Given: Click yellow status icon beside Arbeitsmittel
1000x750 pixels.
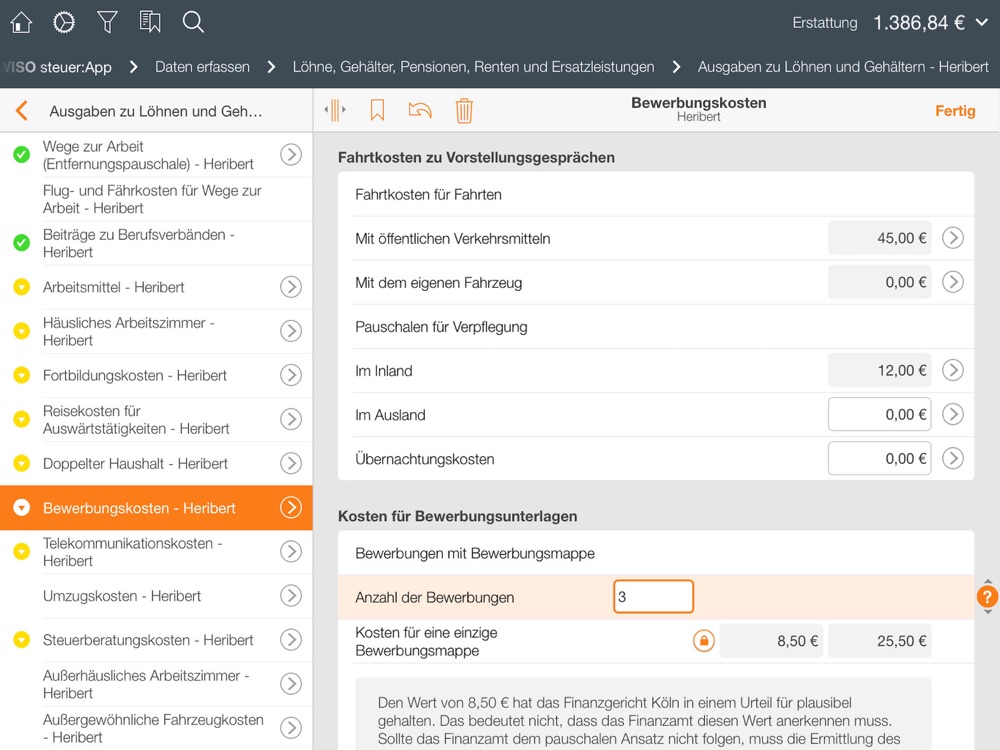Looking at the screenshot, I should click(x=22, y=287).
